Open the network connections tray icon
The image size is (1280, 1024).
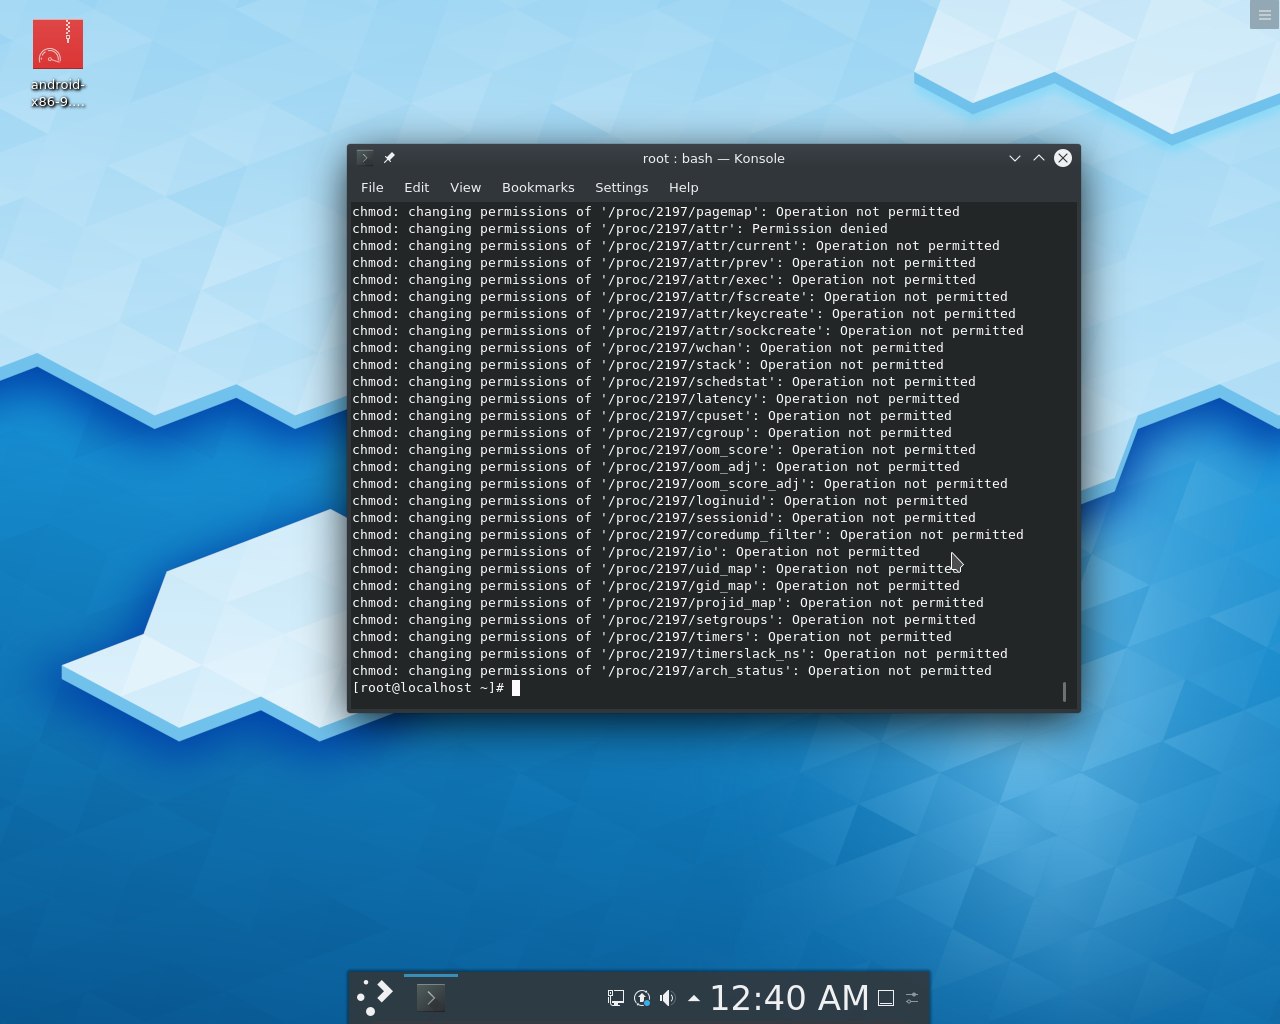coord(616,998)
